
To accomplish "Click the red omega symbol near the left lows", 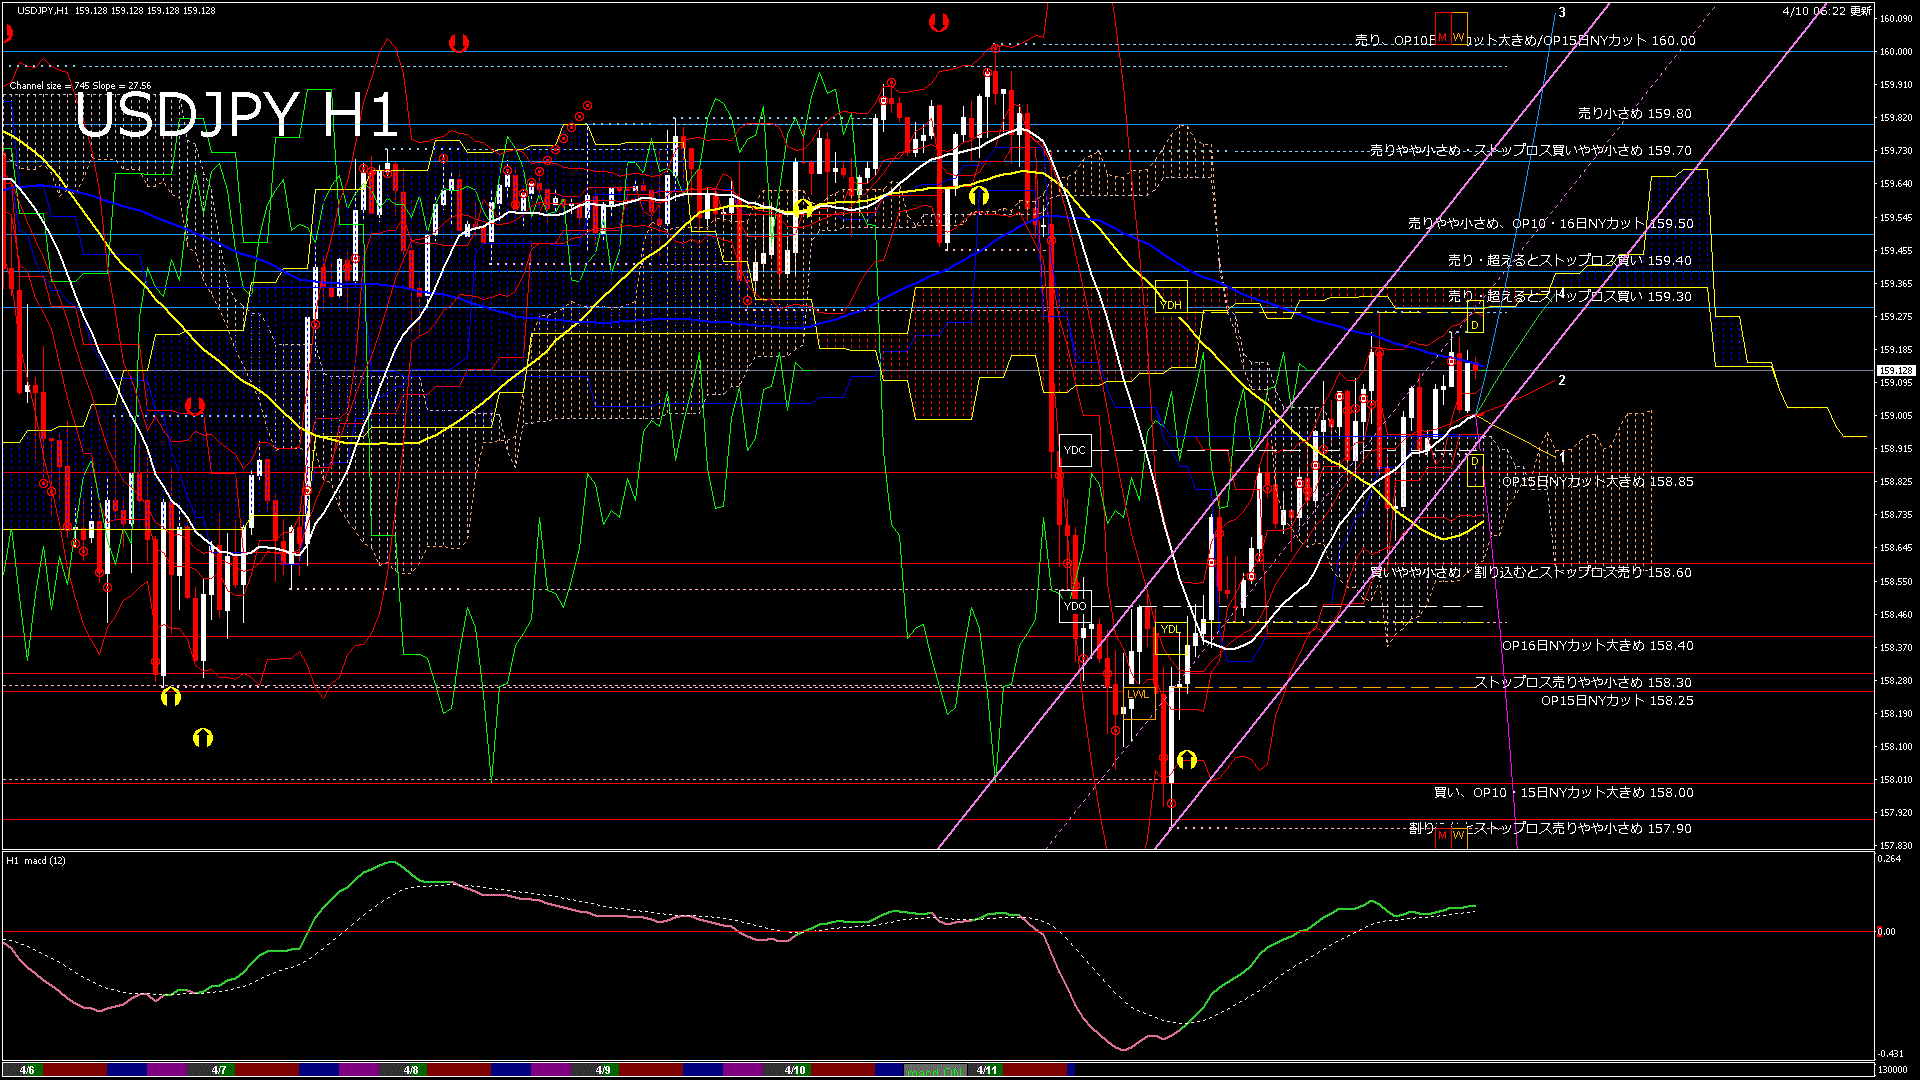I will [x=195, y=406].
